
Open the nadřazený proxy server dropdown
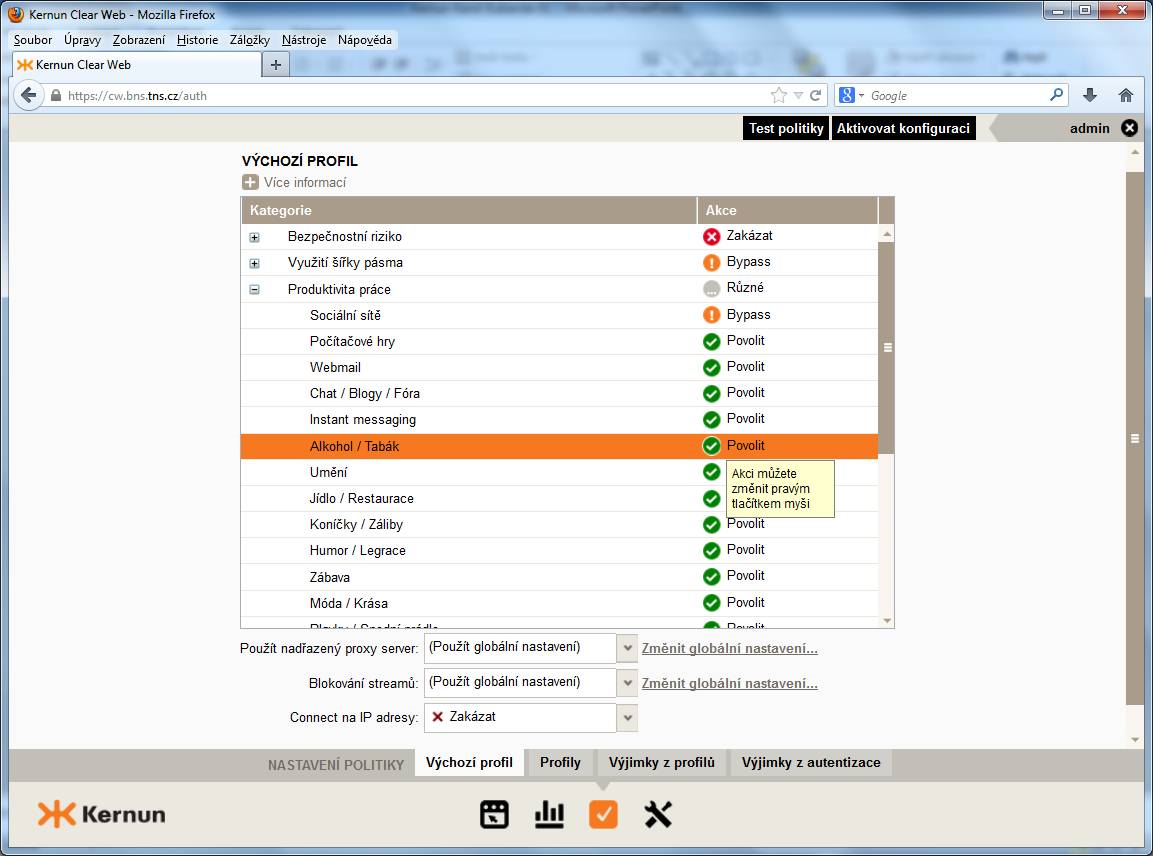[x=627, y=648]
